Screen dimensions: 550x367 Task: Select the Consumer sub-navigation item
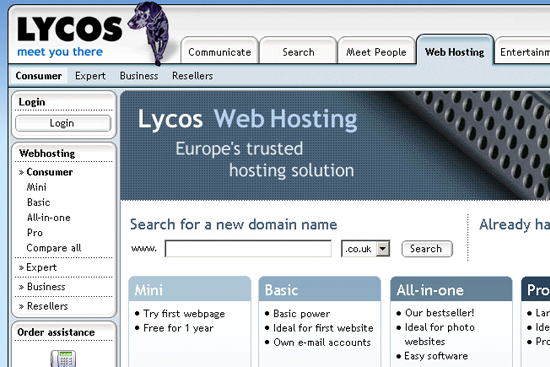pyautogui.click(x=39, y=76)
